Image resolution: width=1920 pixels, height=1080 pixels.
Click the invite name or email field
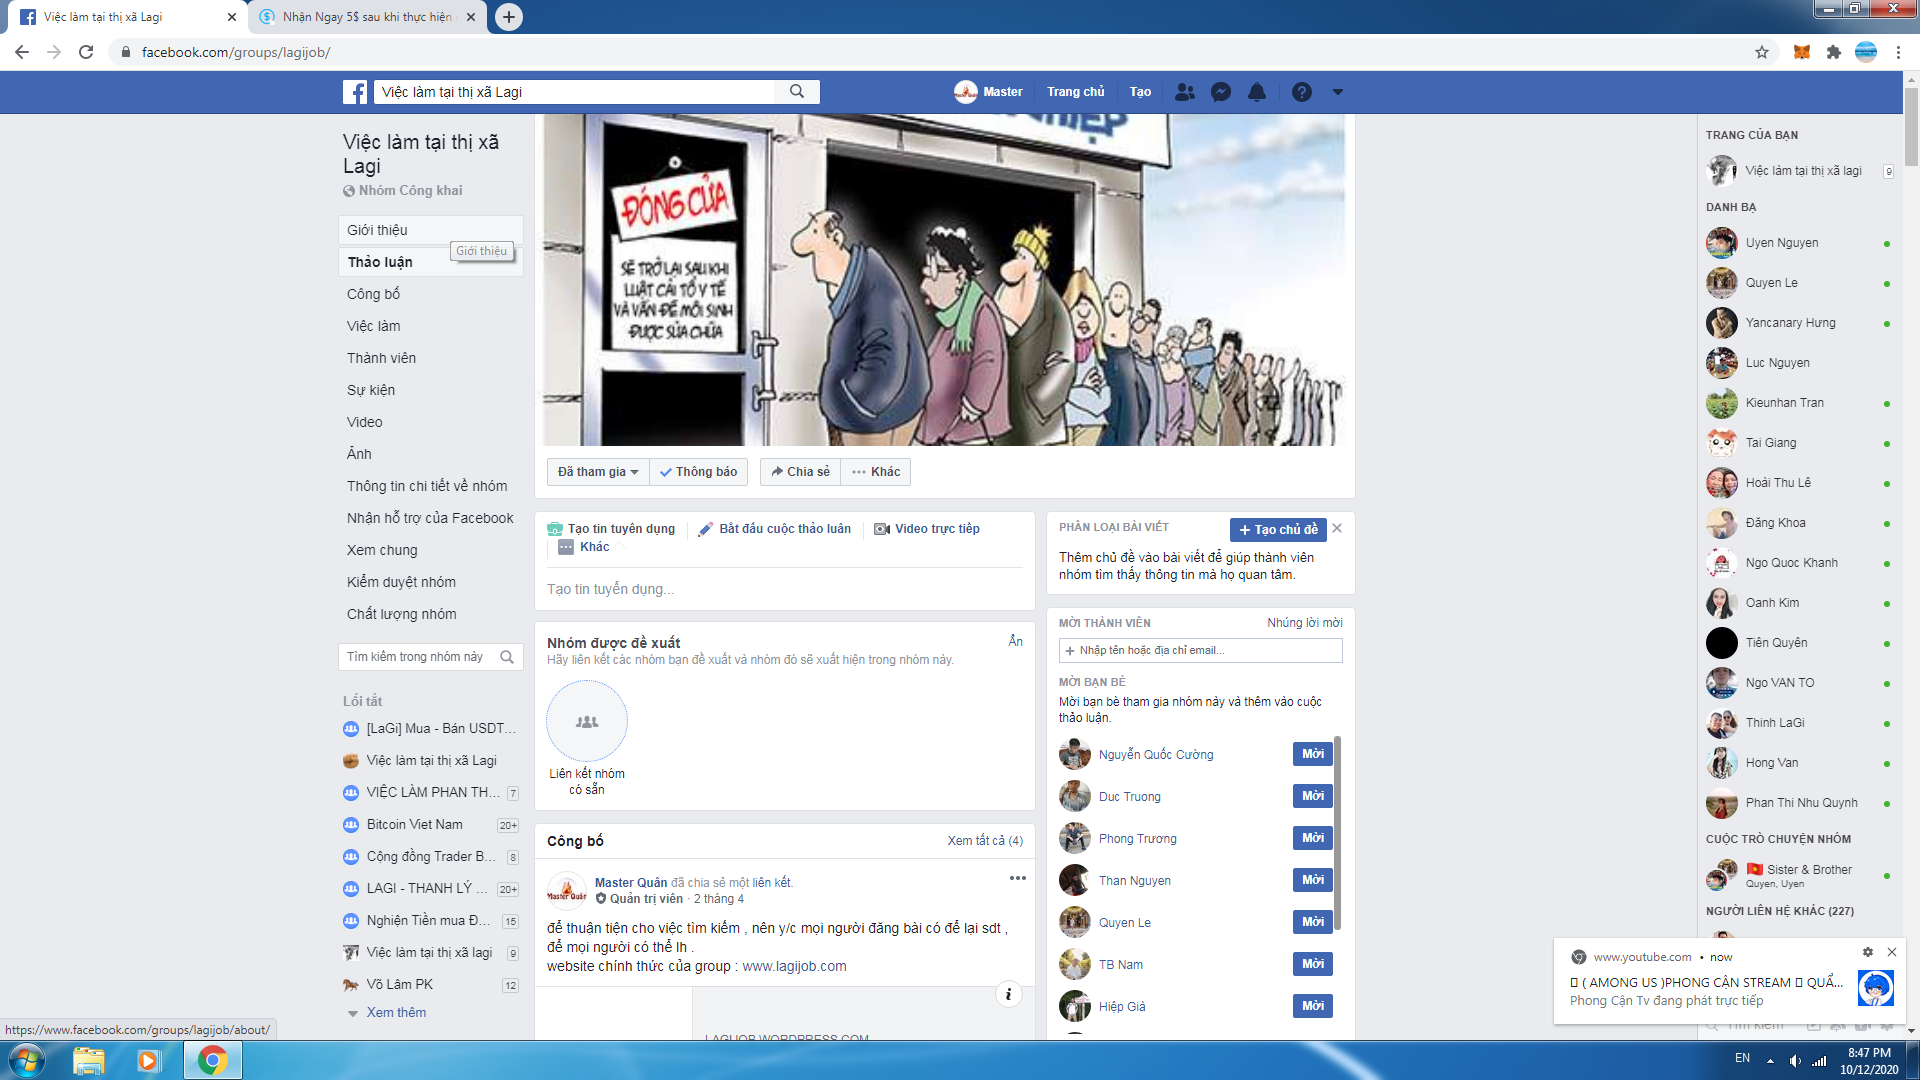point(1200,650)
